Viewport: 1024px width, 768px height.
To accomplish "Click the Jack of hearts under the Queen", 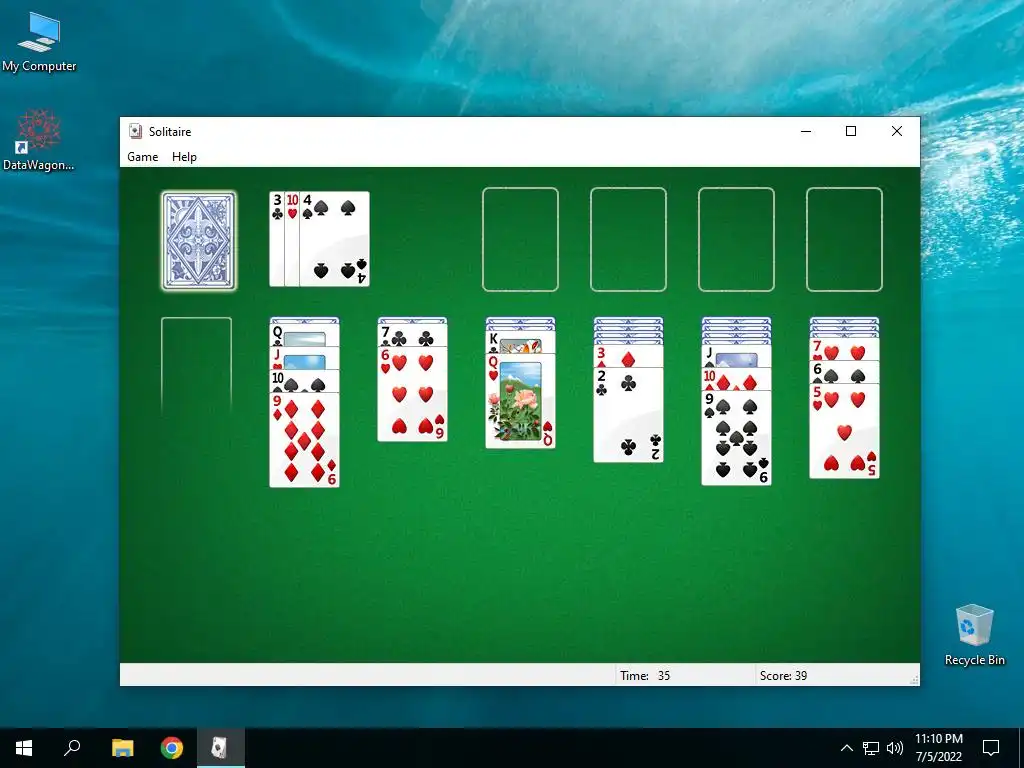I will tap(304, 359).
